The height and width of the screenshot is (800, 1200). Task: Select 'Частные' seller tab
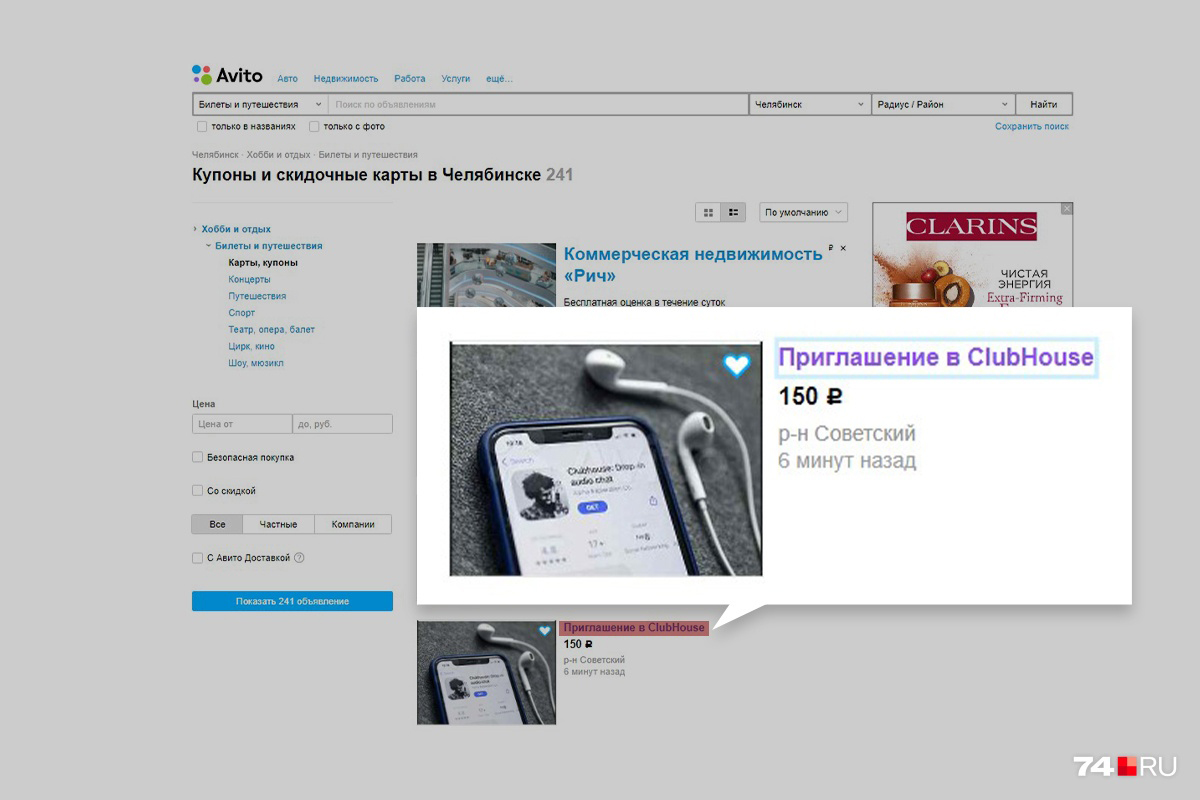pos(279,524)
